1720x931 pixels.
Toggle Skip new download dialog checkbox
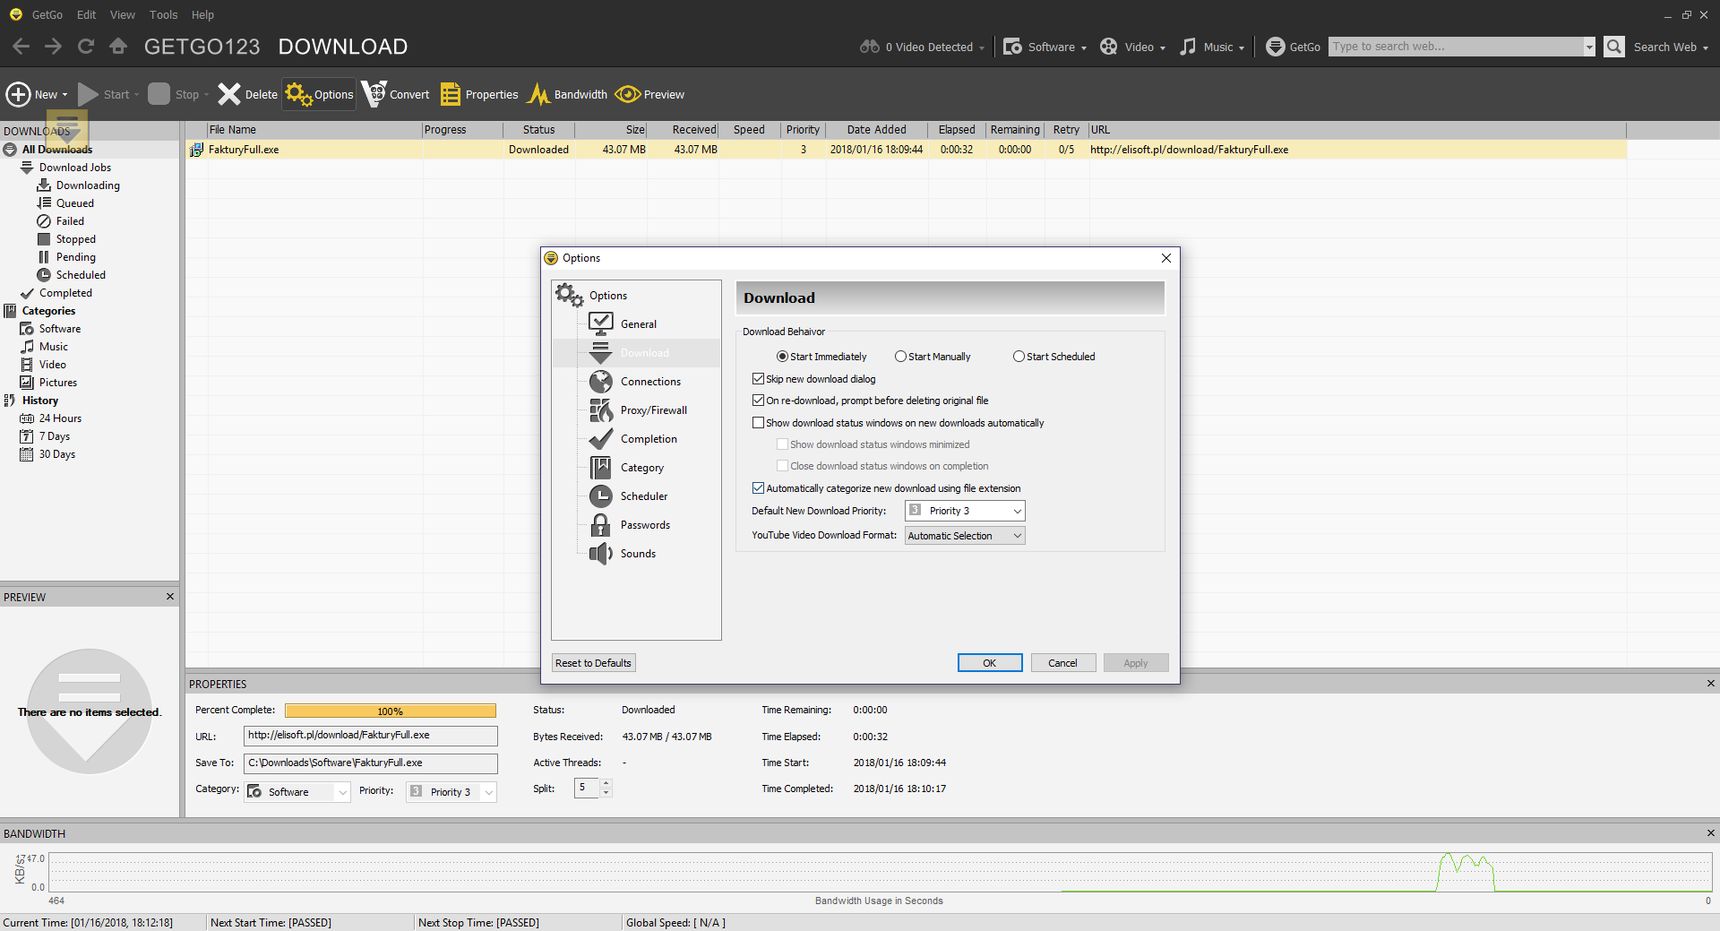click(758, 379)
